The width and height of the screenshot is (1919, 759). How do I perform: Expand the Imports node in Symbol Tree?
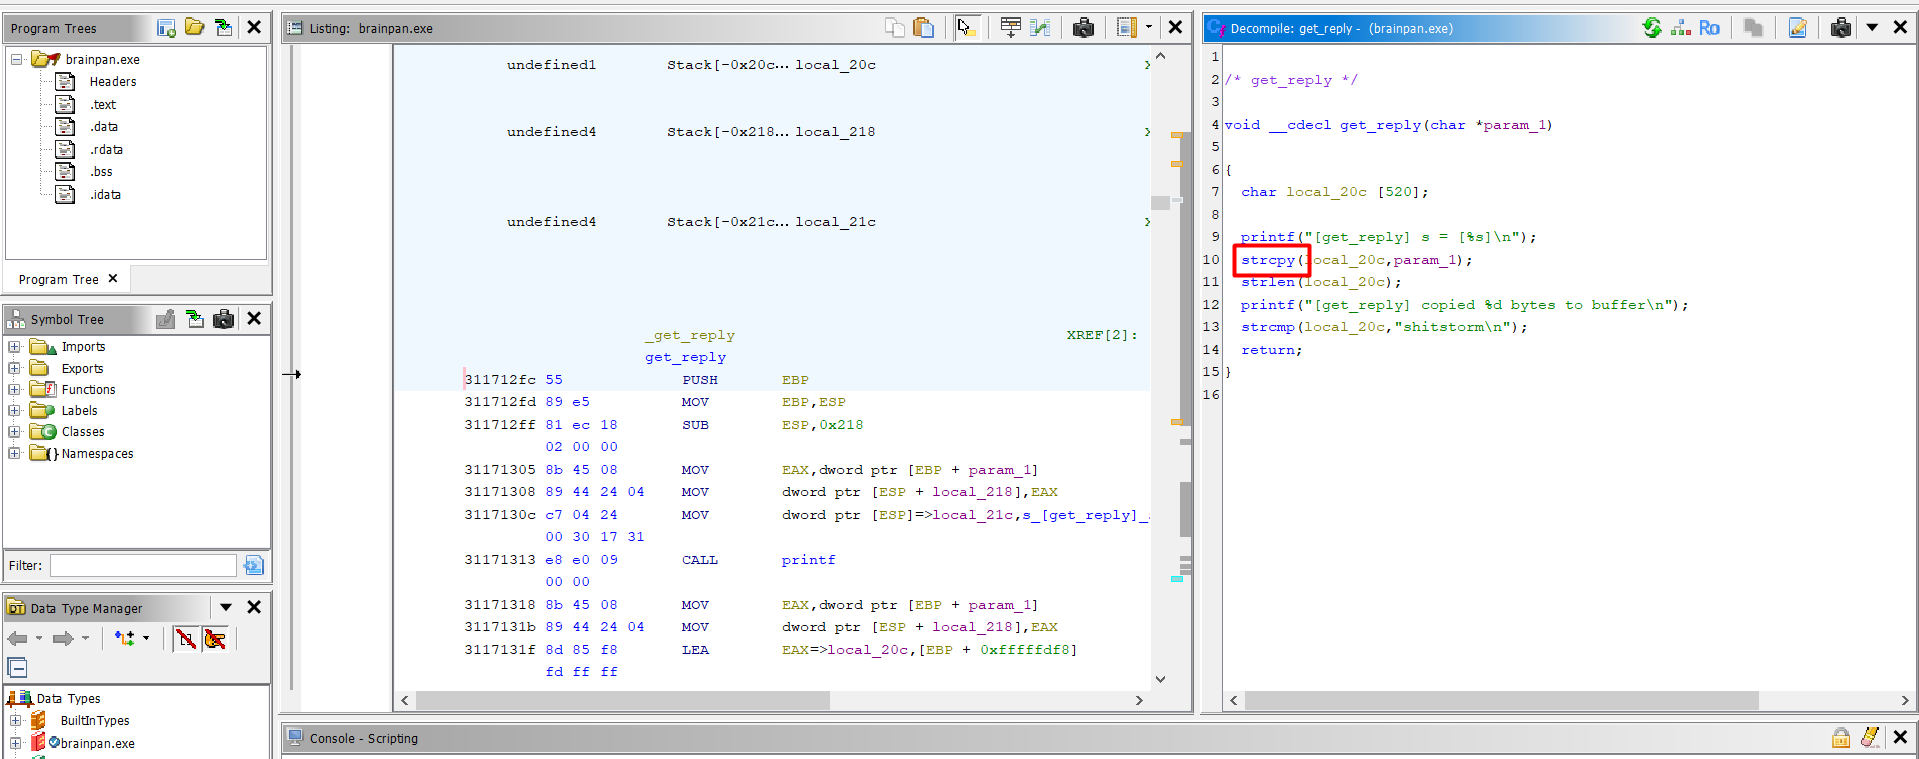(x=15, y=347)
